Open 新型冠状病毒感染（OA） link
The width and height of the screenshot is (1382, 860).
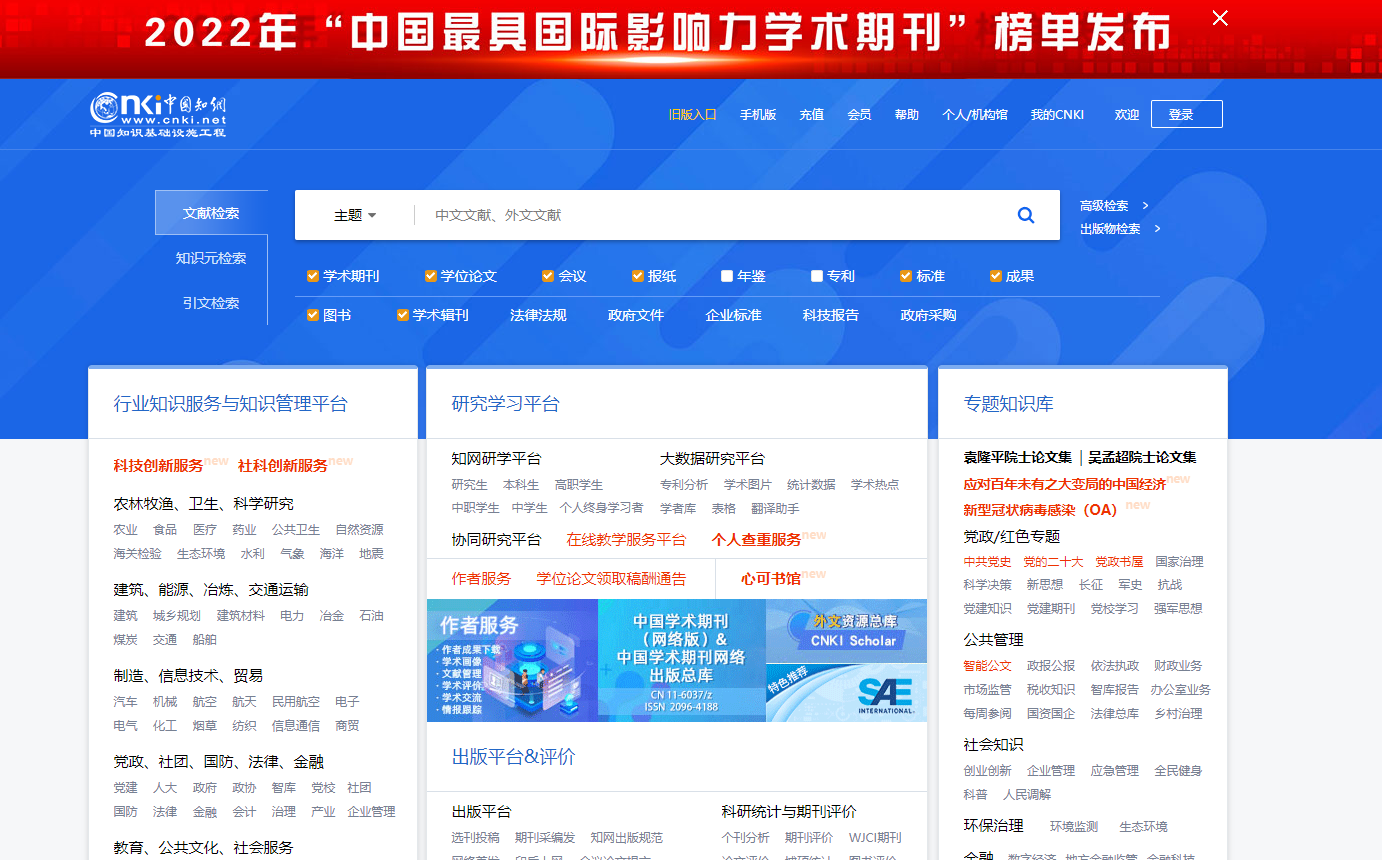click(1040, 510)
